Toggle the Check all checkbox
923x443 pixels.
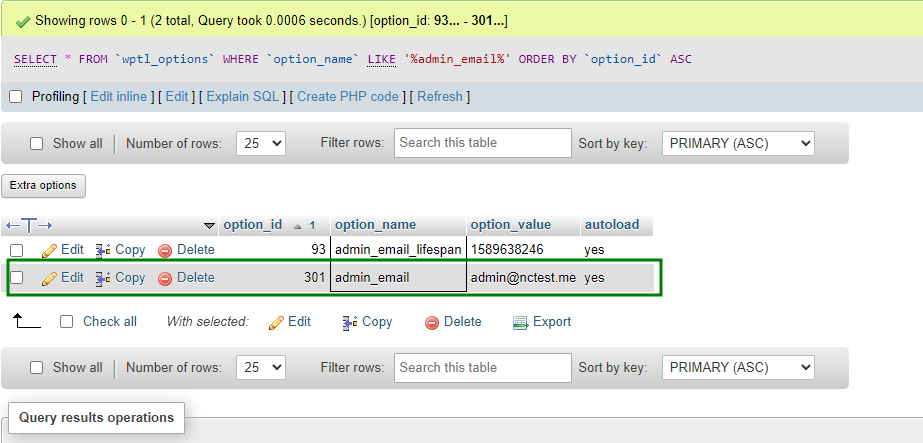click(67, 322)
